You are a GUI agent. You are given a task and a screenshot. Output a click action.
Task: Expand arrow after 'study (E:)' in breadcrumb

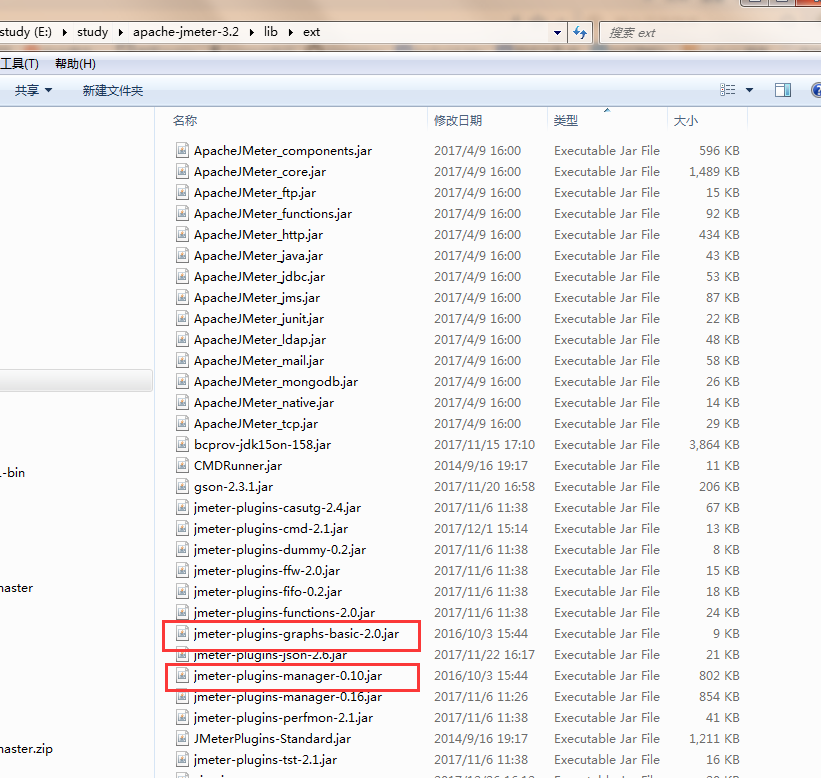pyautogui.click(x=65, y=32)
